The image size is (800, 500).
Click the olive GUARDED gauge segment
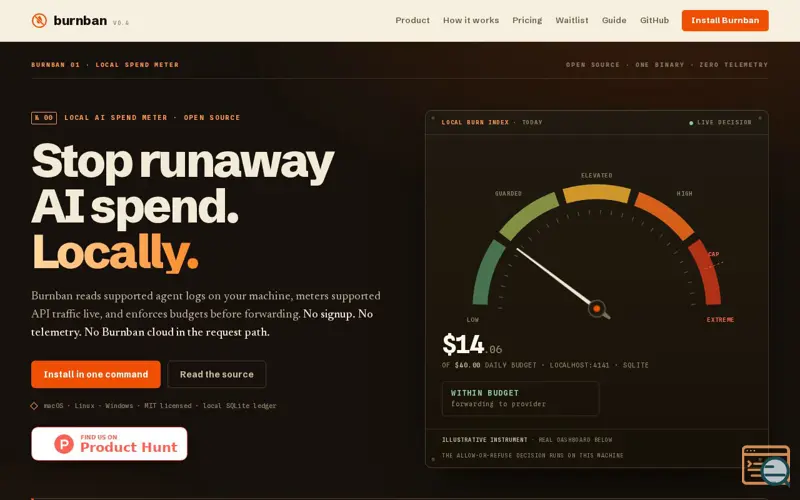click(x=529, y=215)
